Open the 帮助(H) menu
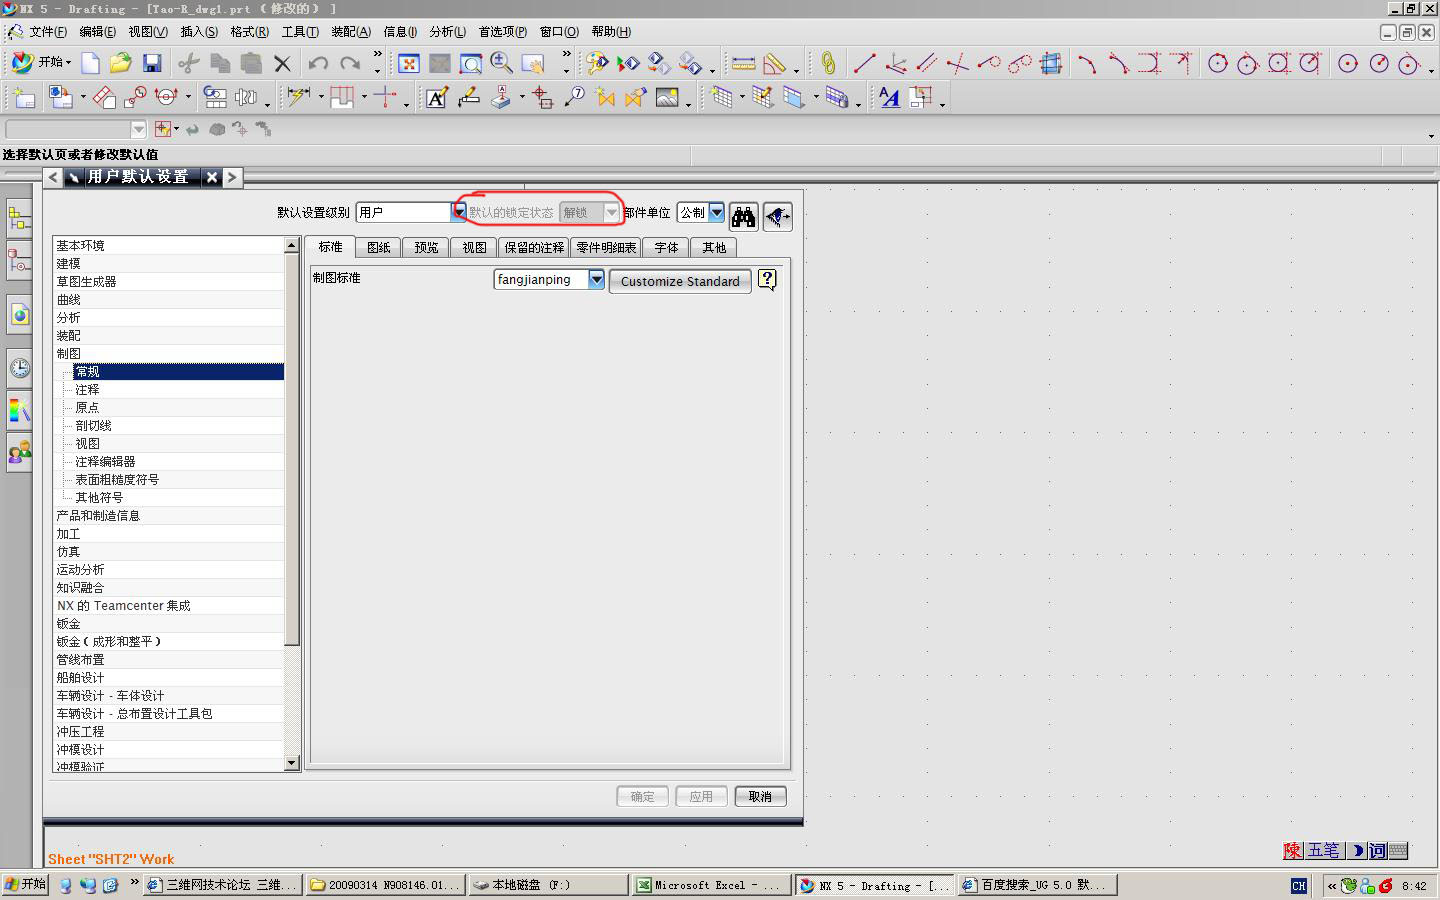 coord(611,32)
